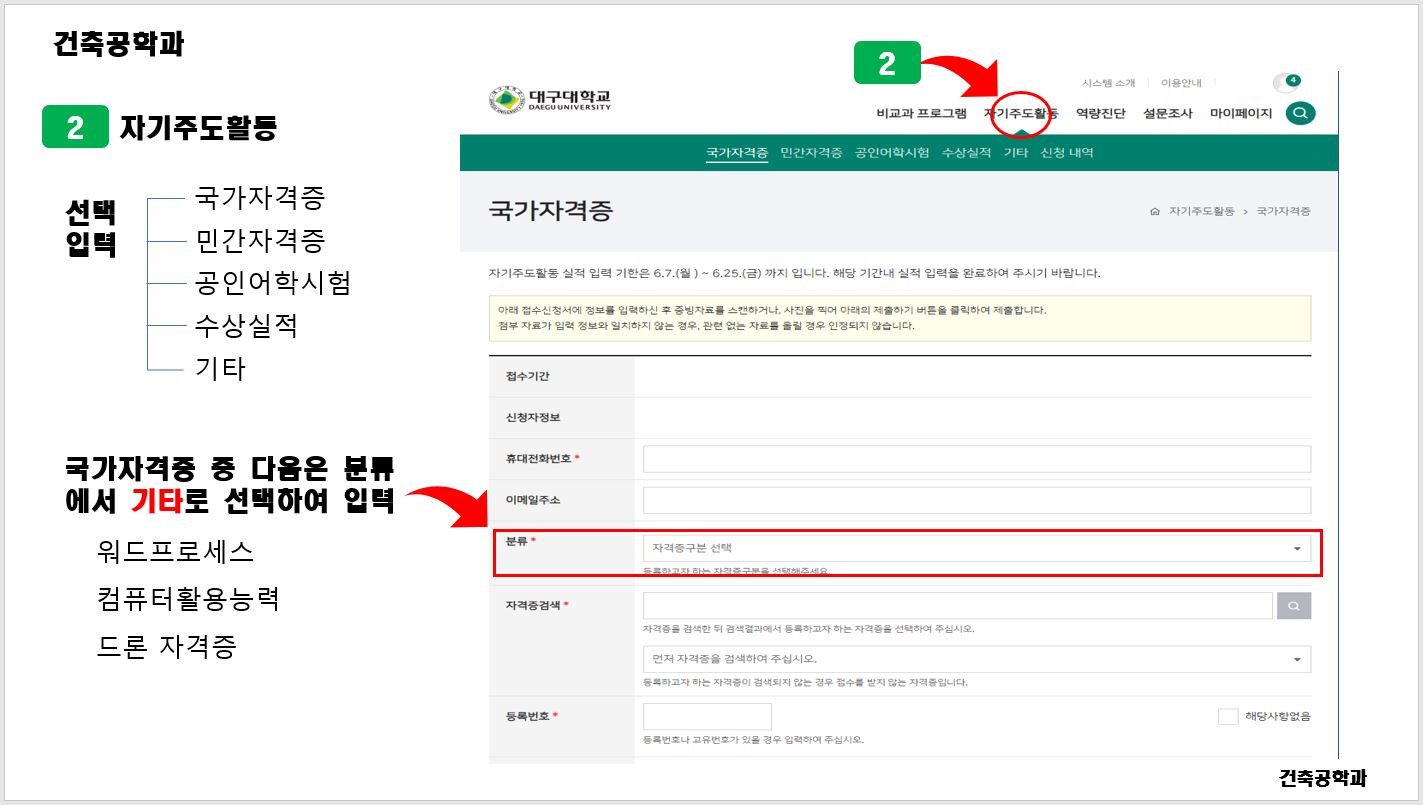The height and width of the screenshot is (805, 1423).
Task: Open the 비교과 프로그램 menu
Action: click(921, 113)
